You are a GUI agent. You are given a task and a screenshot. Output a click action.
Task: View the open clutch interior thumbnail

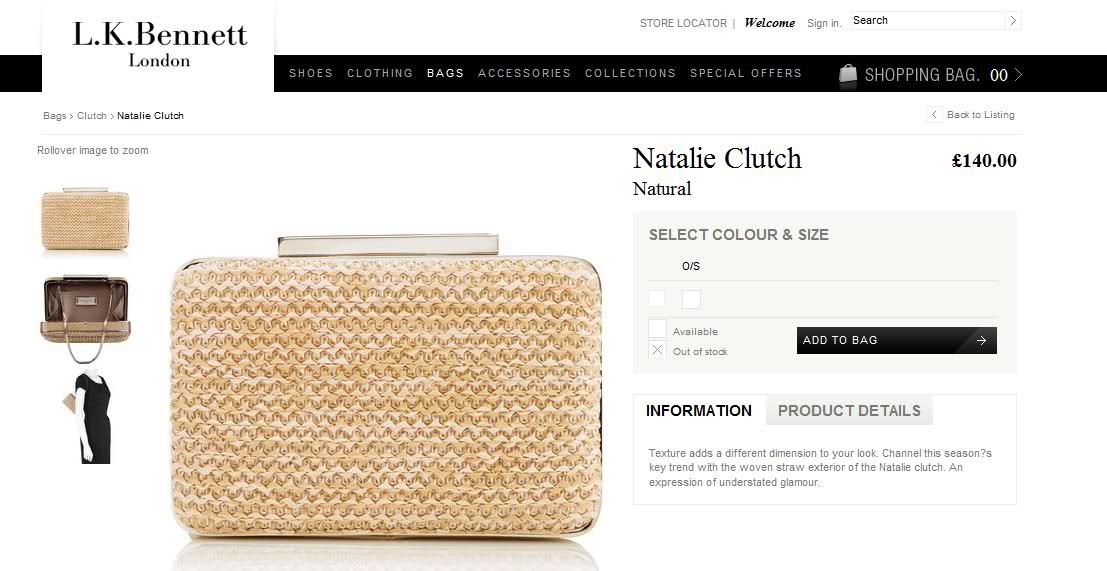(85, 318)
